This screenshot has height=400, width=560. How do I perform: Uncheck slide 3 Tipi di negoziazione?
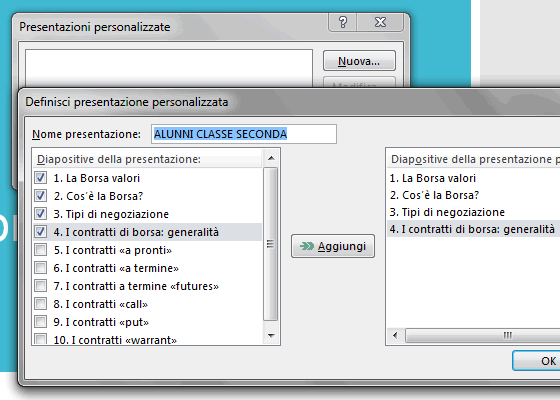[40, 214]
